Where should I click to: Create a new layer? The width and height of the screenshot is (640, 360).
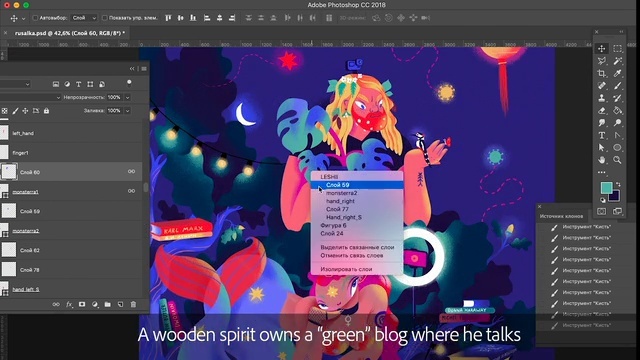pos(120,304)
